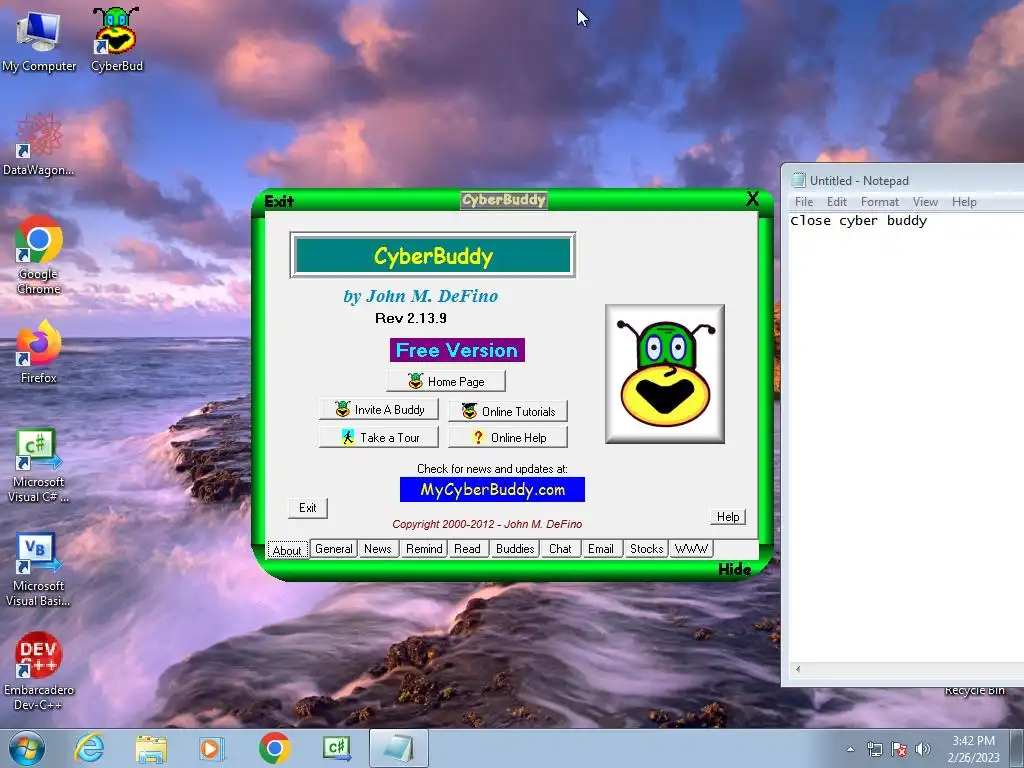
Task: Click Hide at the CyberBuddy window bottom
Action: [734, 569]
